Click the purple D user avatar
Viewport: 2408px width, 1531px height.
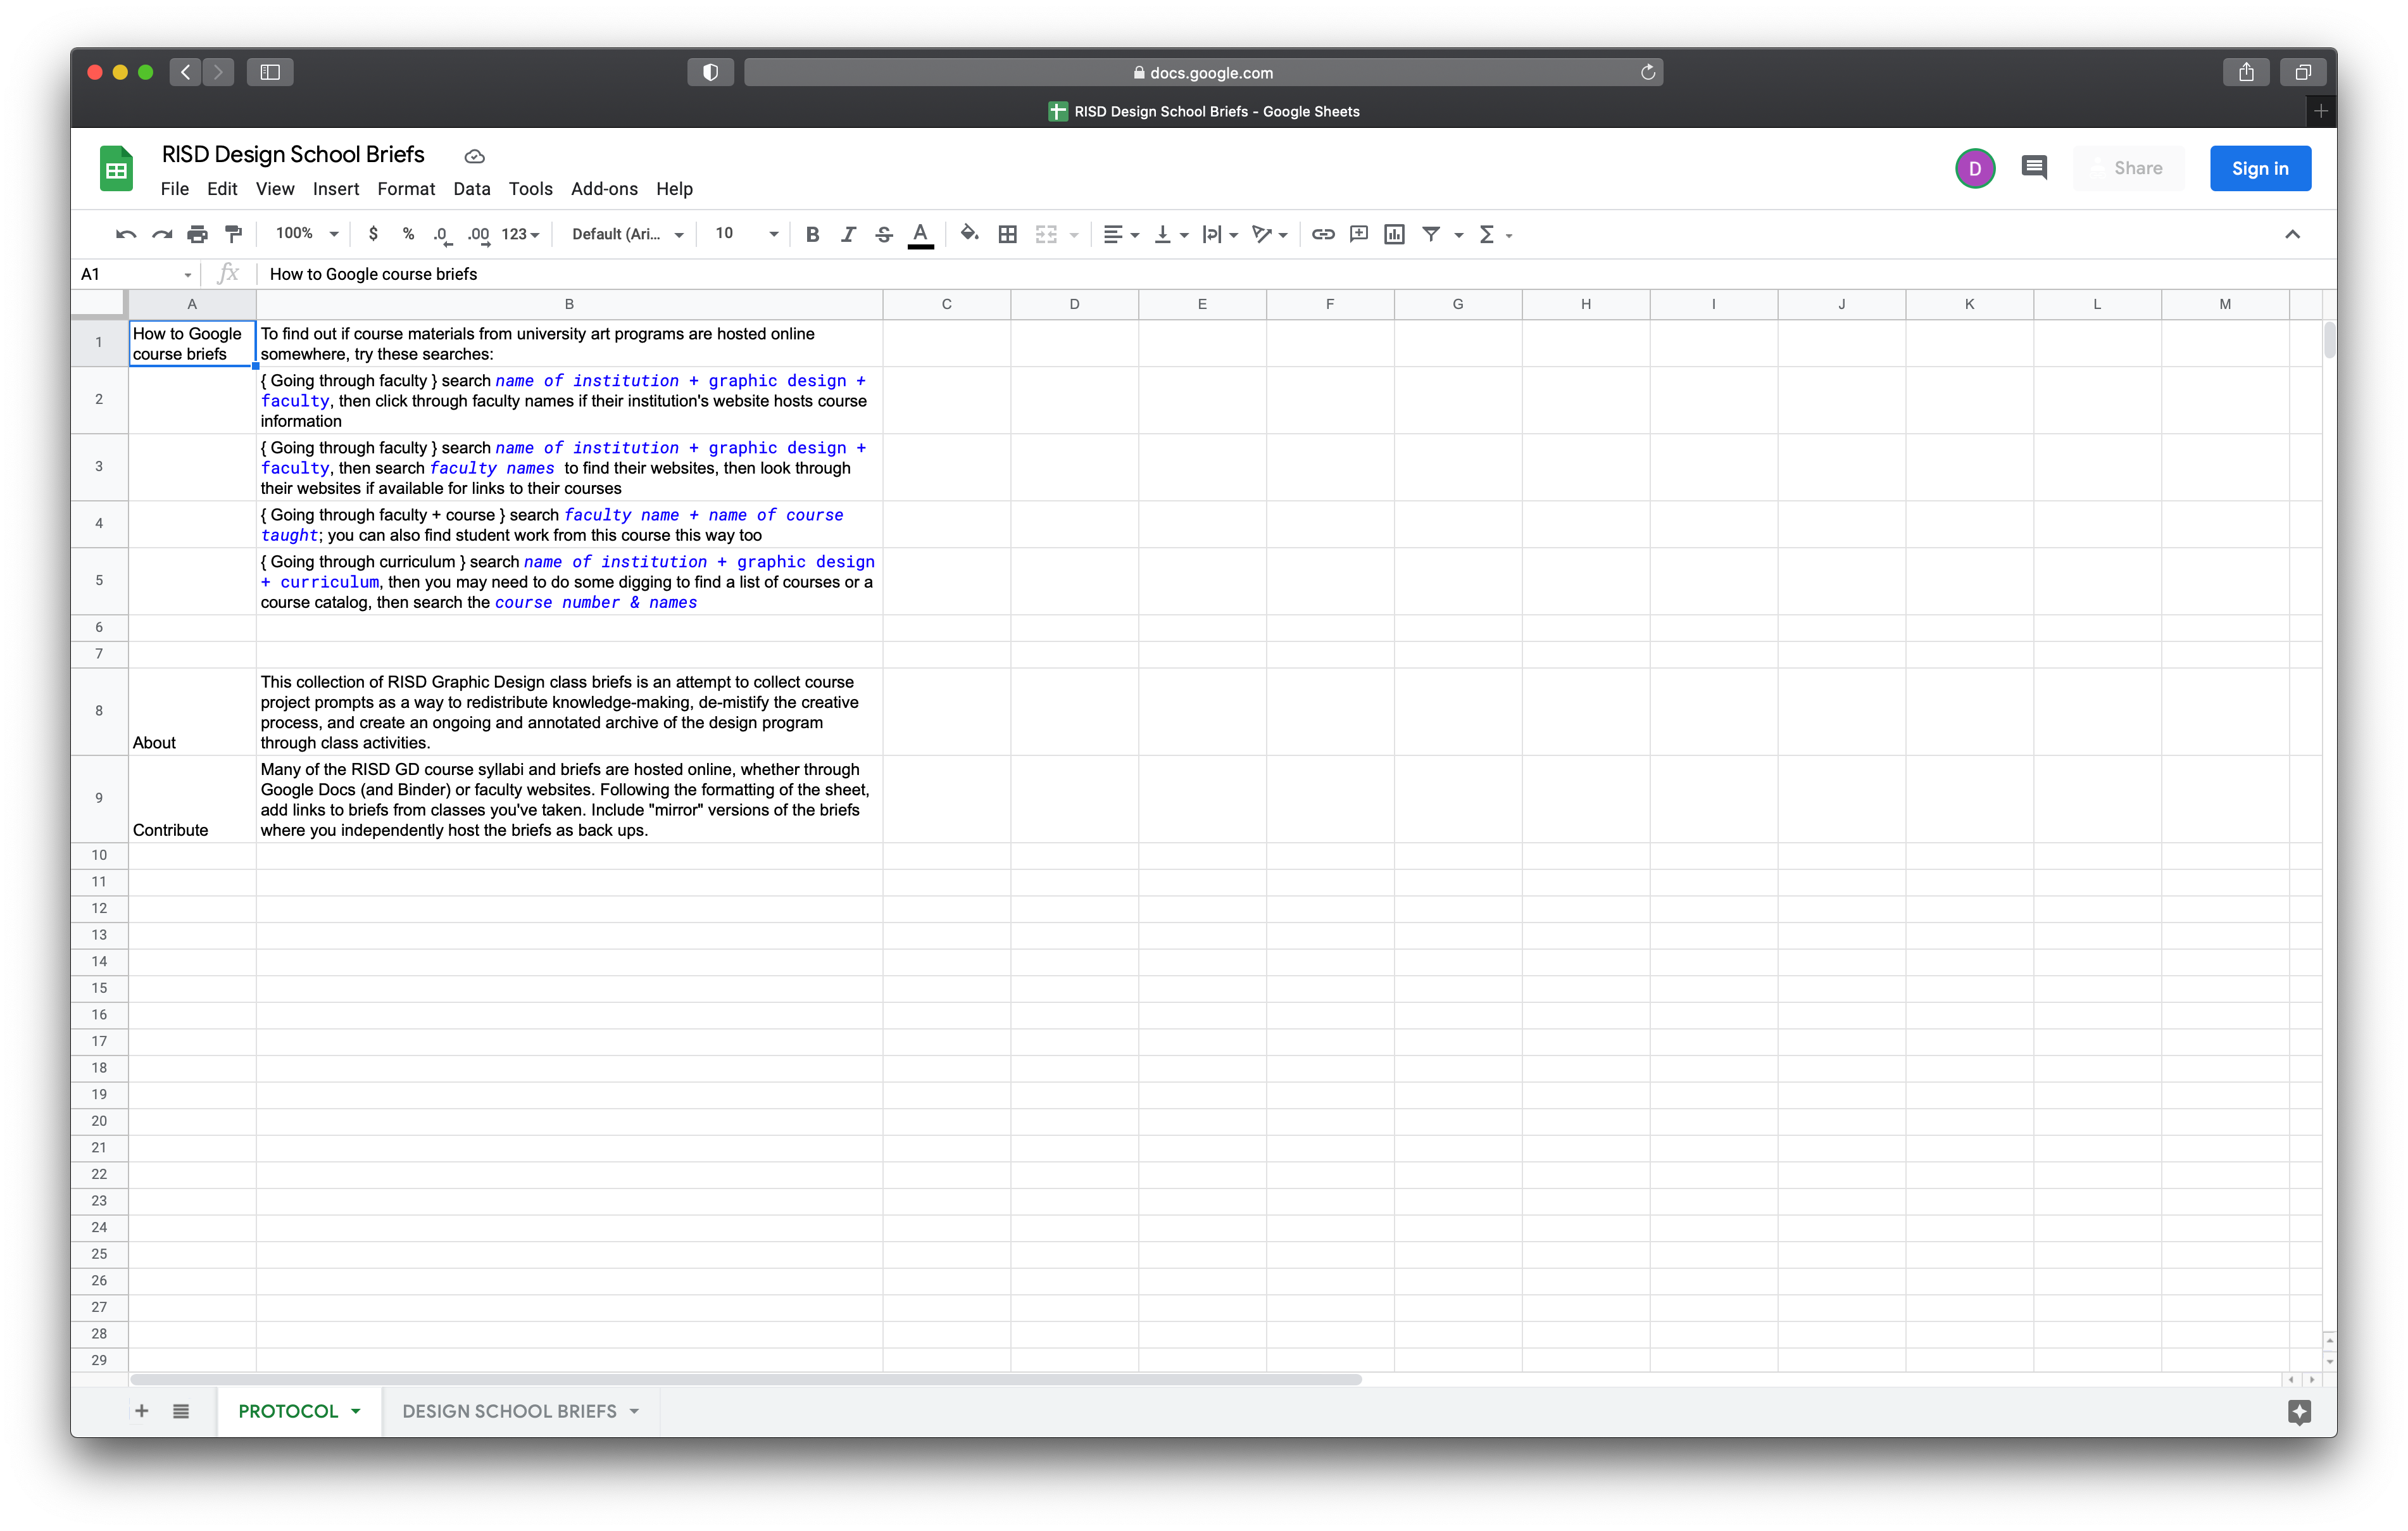tap(1974, 168)
